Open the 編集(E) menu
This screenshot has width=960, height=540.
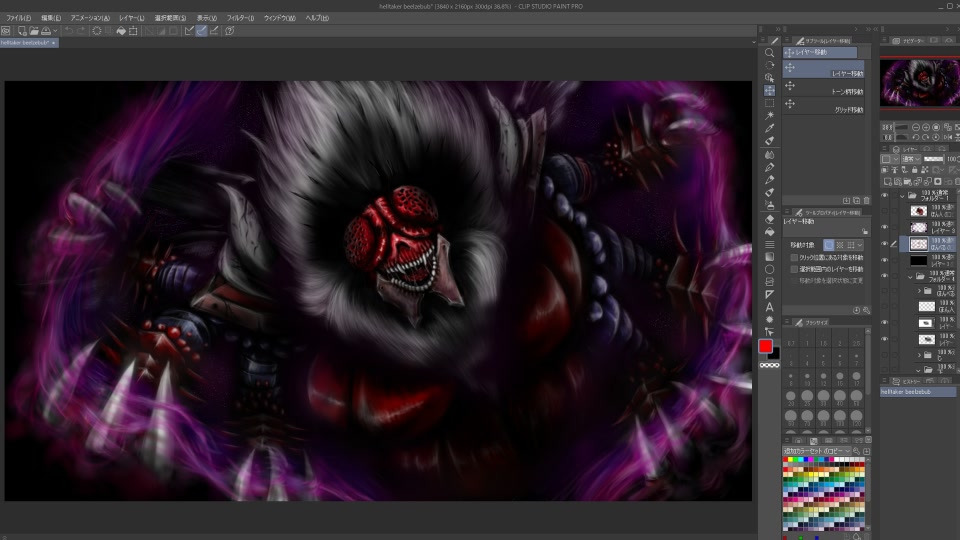click(x=51, y=18)
